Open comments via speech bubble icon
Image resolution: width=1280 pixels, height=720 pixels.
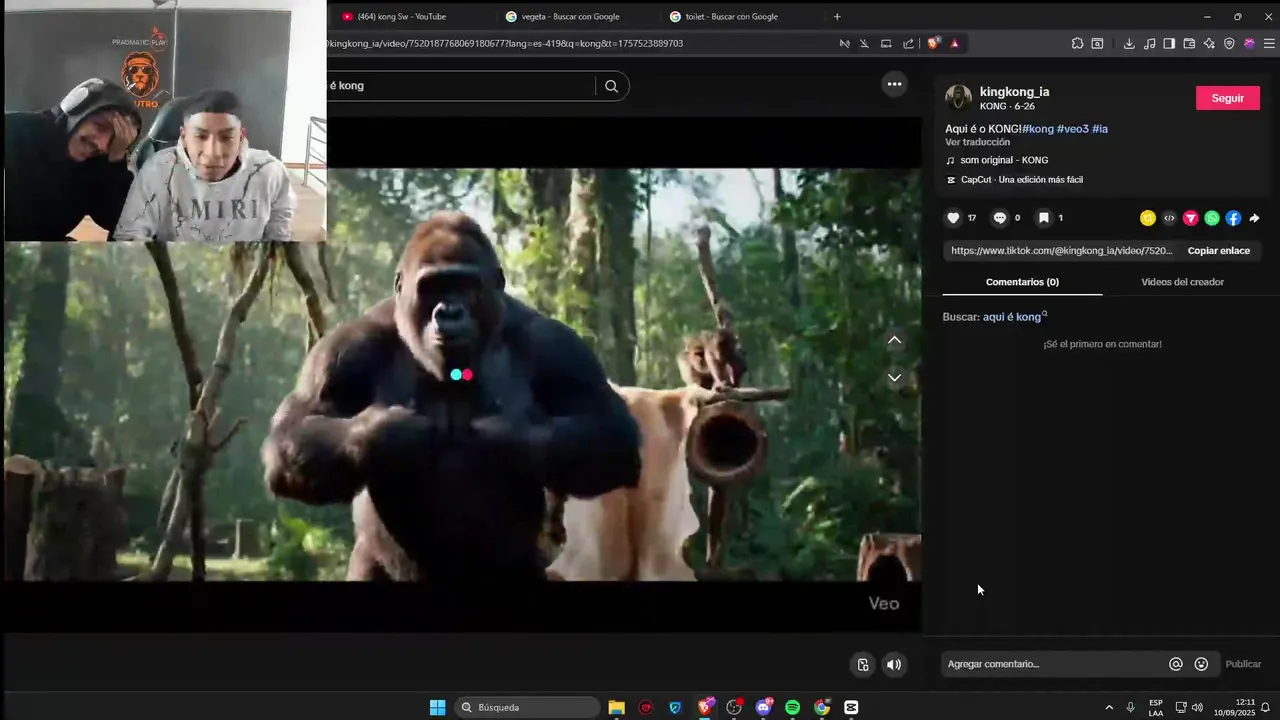pyautogui.click(x=999, y=218)
